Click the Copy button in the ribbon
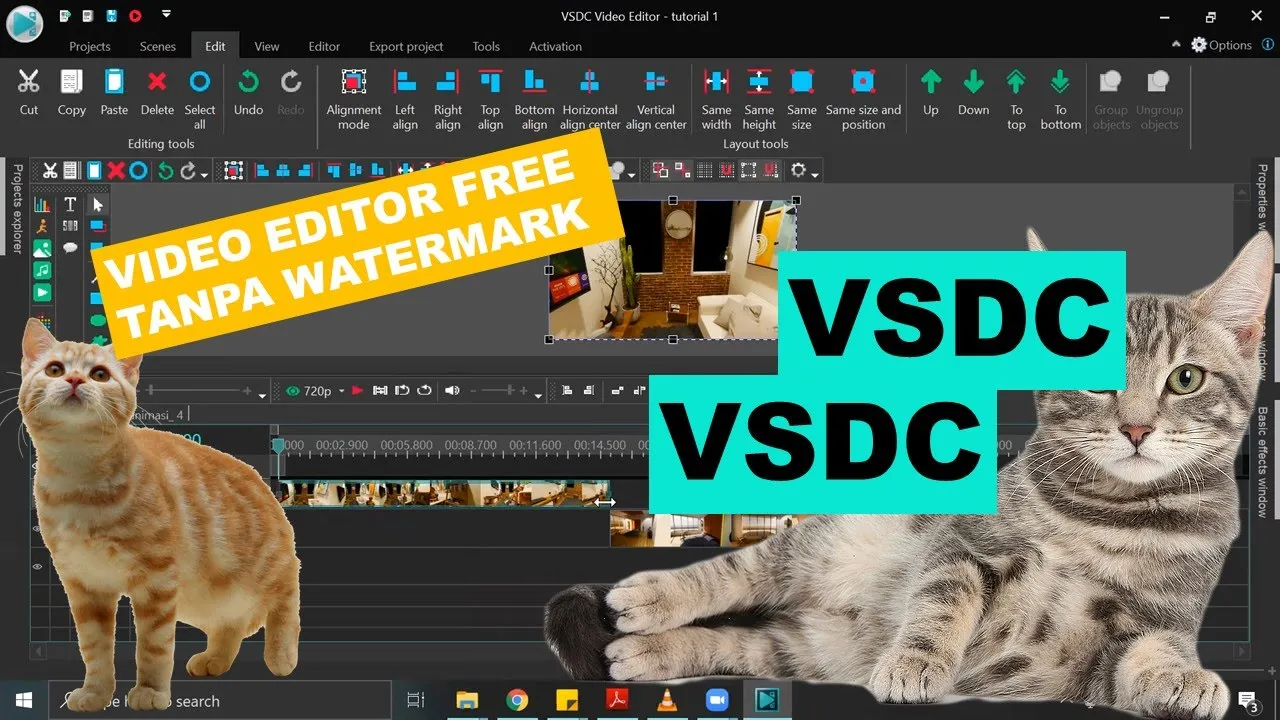The image size is (1280, 720). (71, 92)
